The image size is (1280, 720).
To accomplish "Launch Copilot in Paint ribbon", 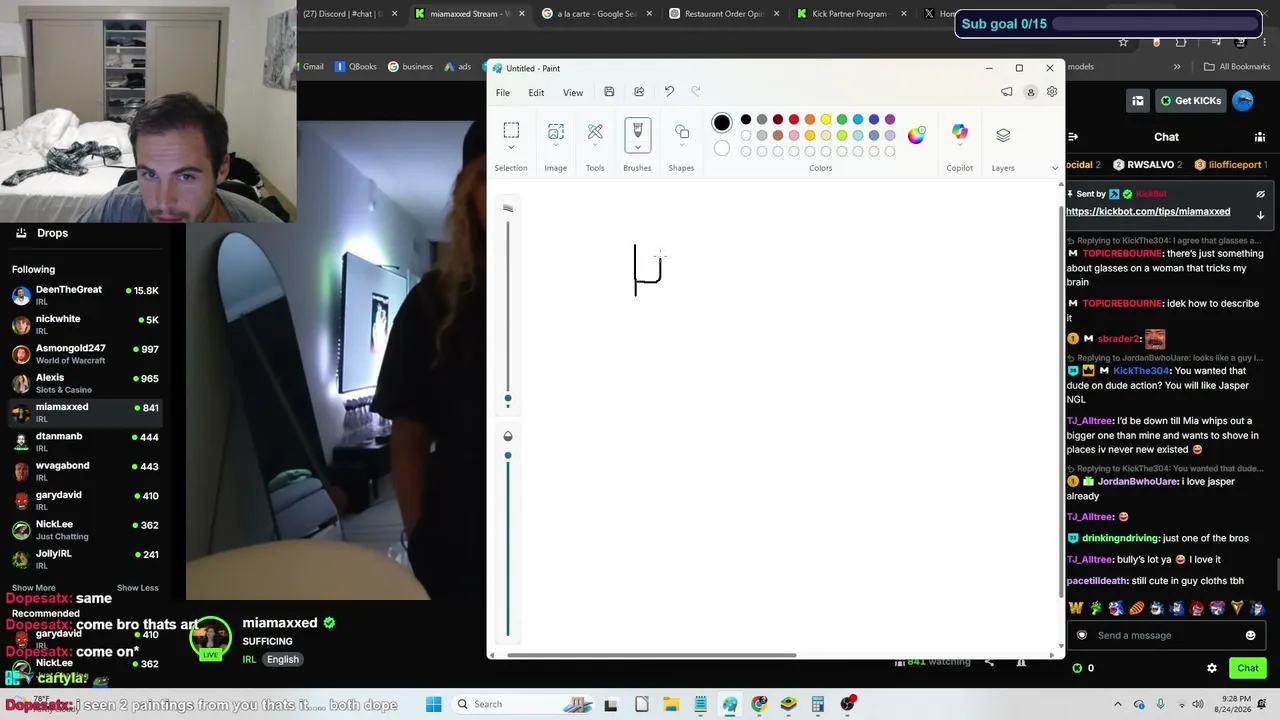I will pos(960,132).
